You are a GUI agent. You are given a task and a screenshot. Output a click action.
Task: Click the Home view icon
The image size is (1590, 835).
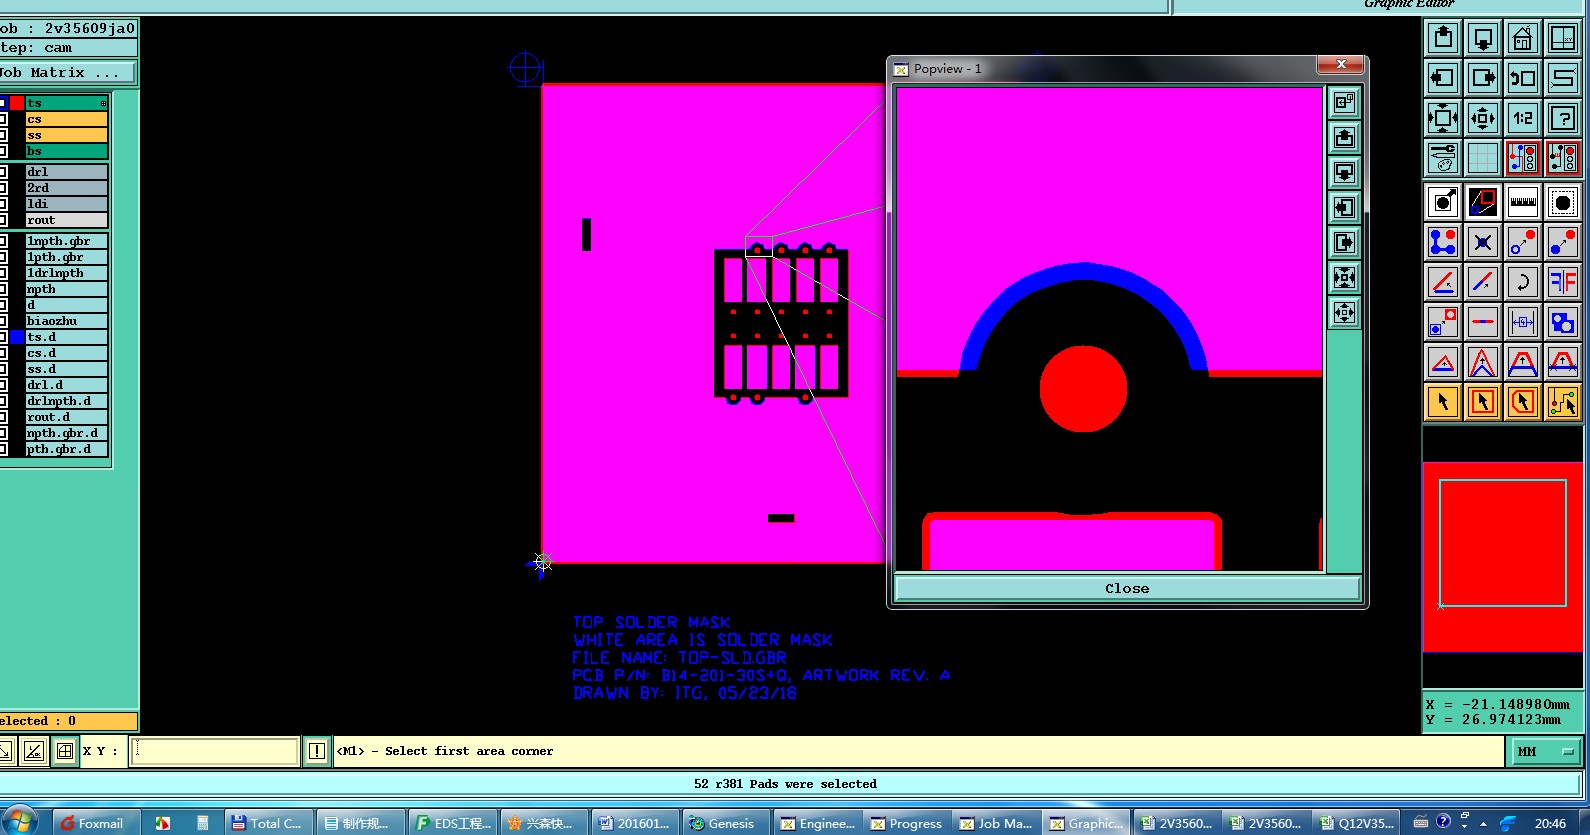pos(1523,38)
